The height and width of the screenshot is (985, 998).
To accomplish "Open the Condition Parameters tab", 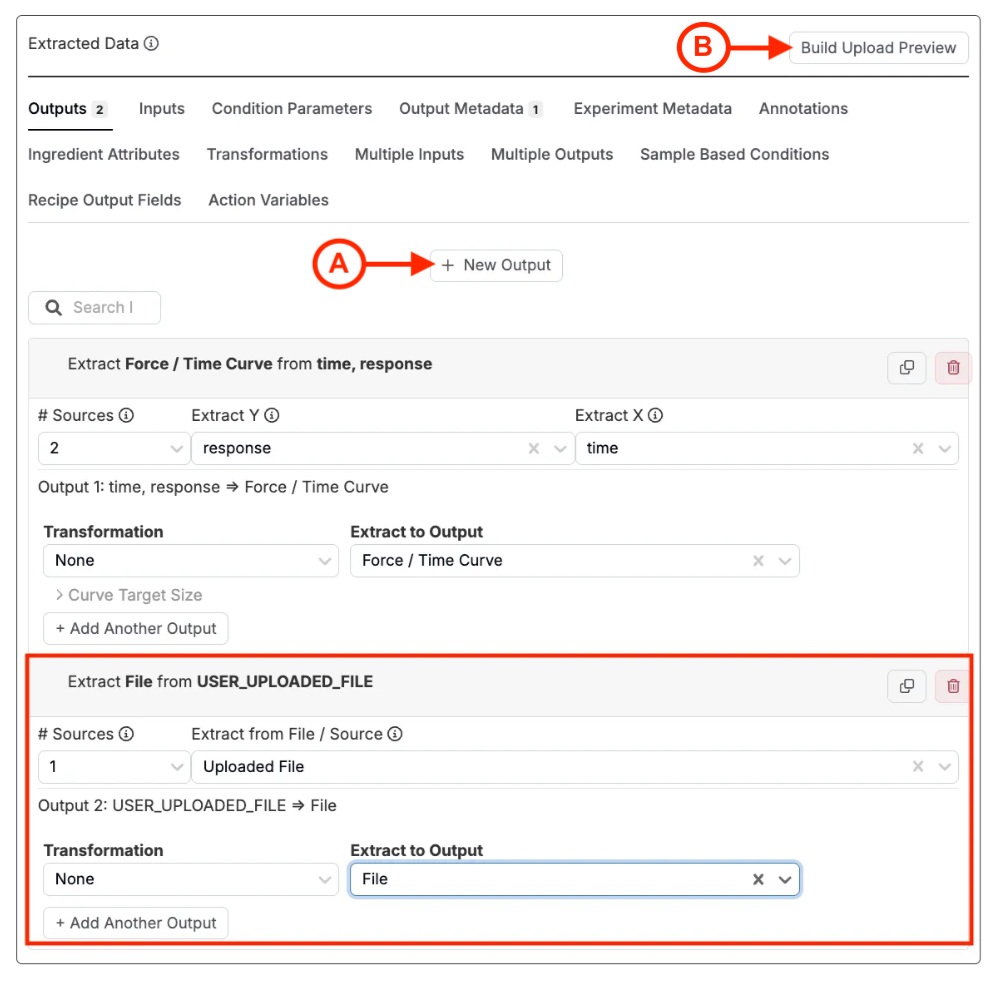I will pyautogui.click(x=291, y=109).
